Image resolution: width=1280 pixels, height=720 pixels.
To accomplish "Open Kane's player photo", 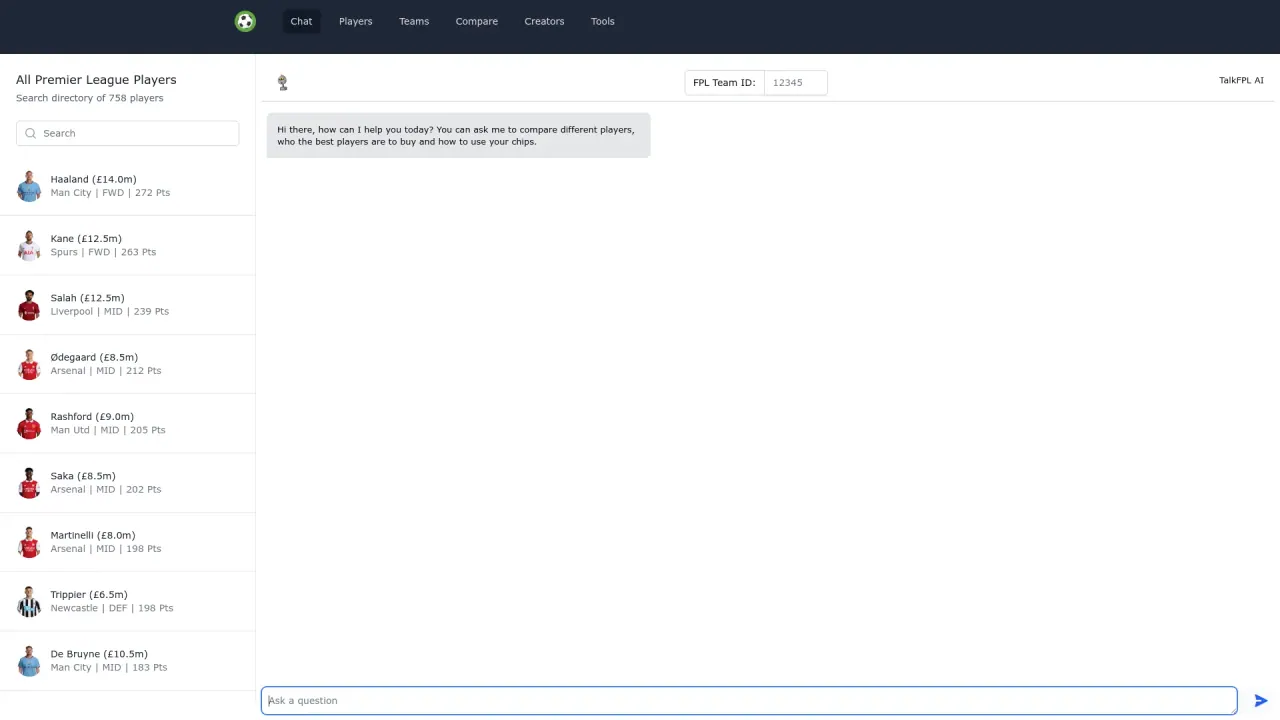I will pos(29,245).
